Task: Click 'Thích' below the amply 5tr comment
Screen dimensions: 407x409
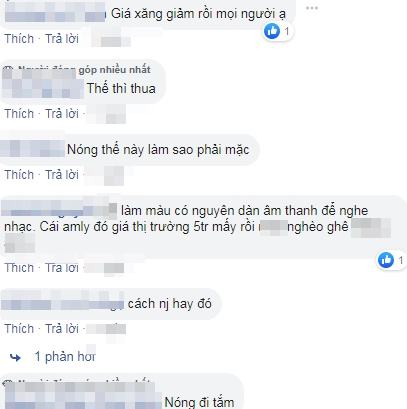Action: 19,268
